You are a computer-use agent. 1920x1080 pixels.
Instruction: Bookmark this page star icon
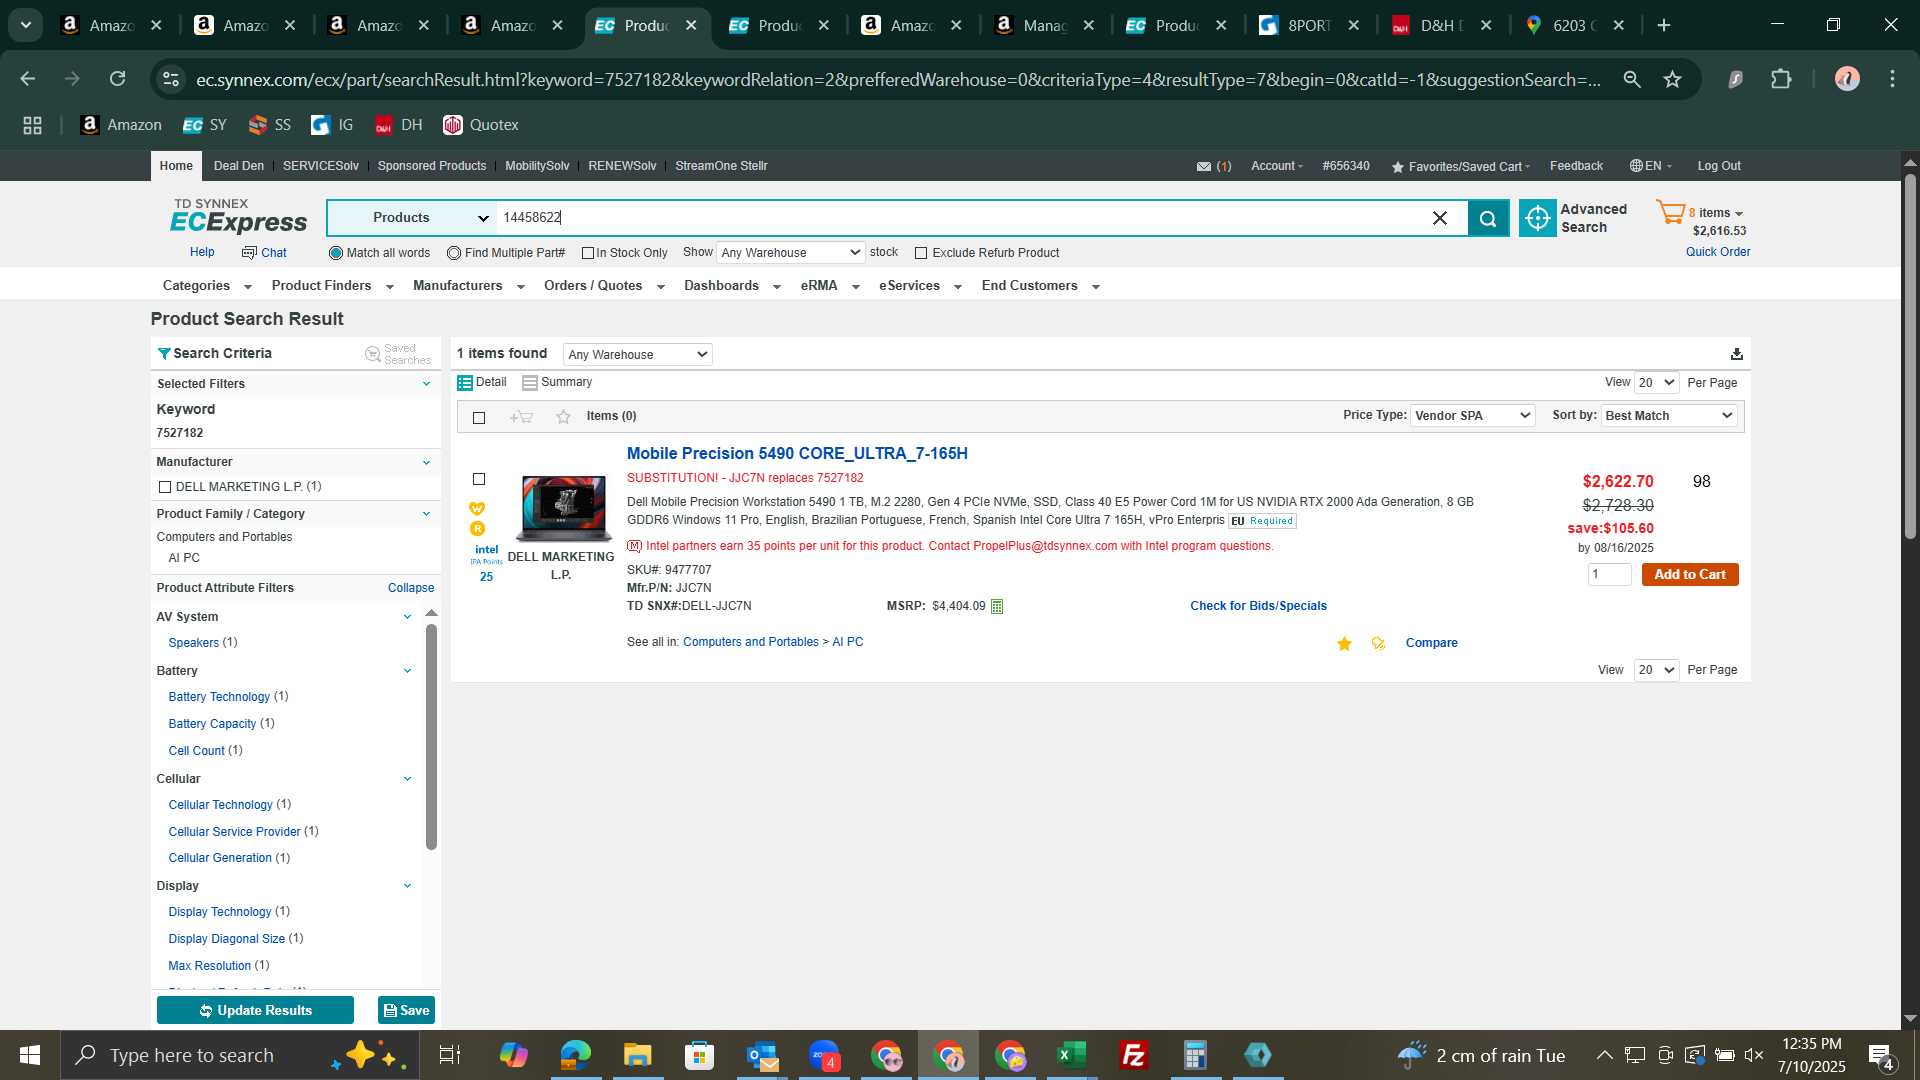pyautogui.click(x=1672, y=79)
